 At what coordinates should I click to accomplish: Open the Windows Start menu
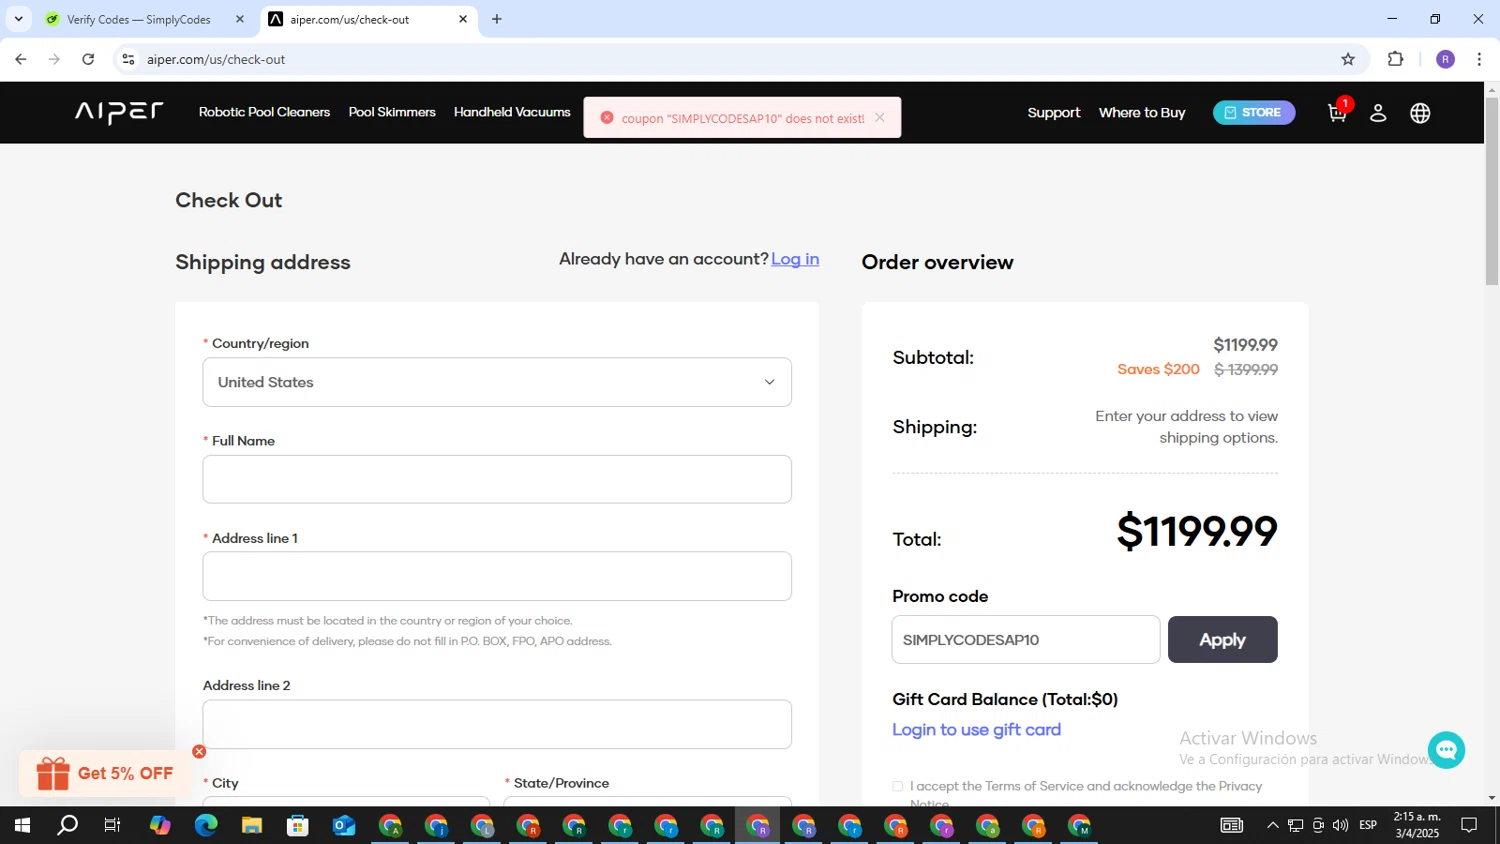click(x=22, y=825)
